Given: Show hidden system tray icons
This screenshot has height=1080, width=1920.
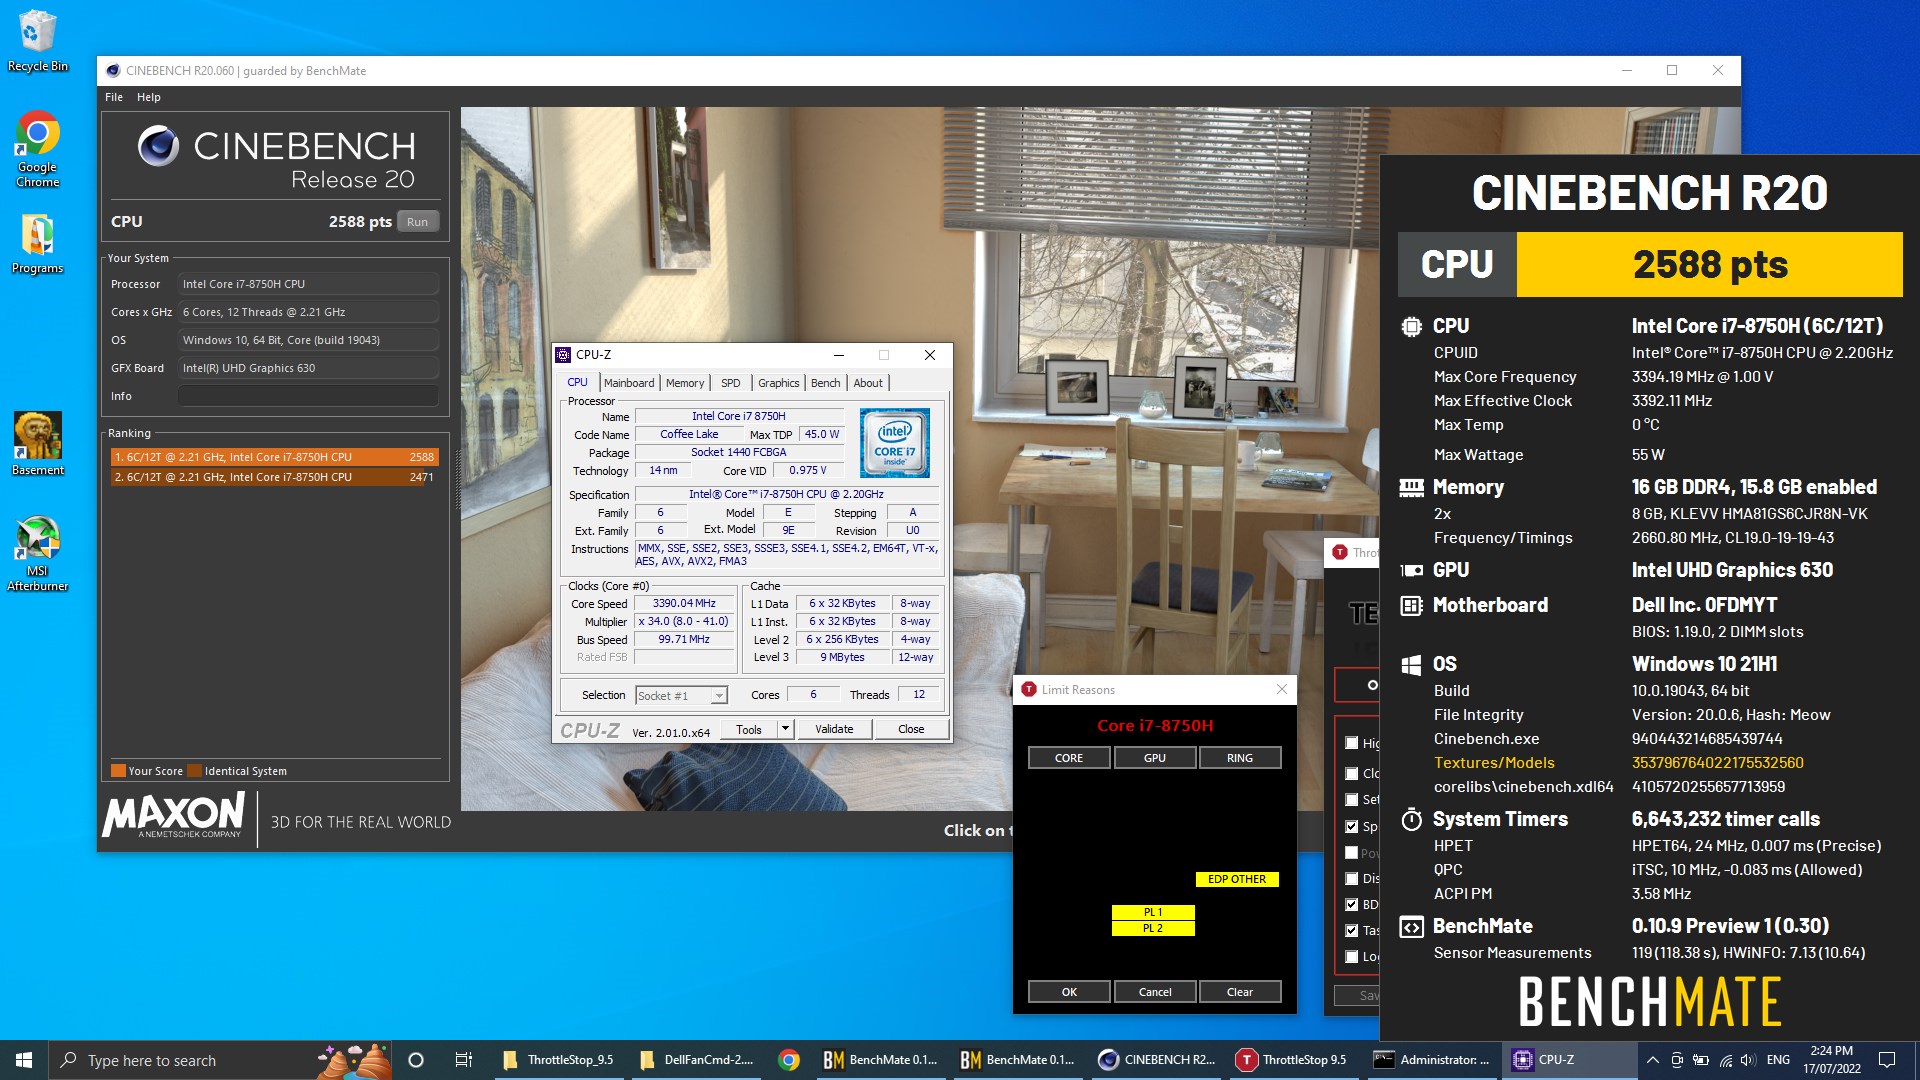Looking at the screenshot, I should (x=1652, y=1060).
